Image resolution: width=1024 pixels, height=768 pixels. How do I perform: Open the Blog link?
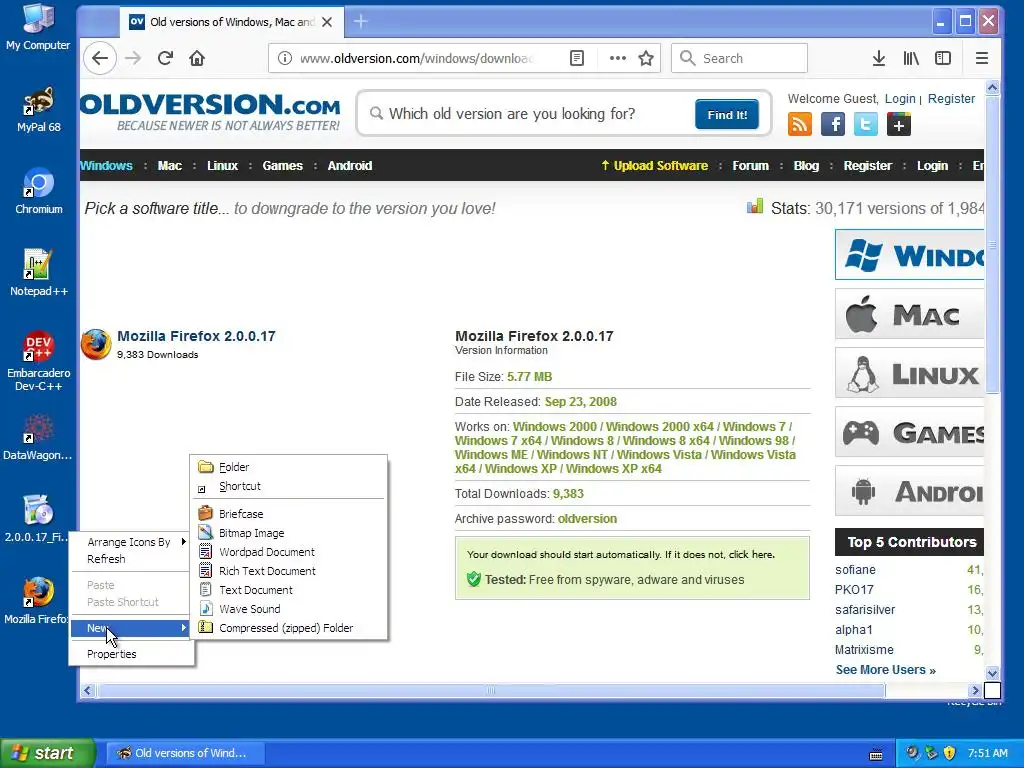[x=806, y=166]
